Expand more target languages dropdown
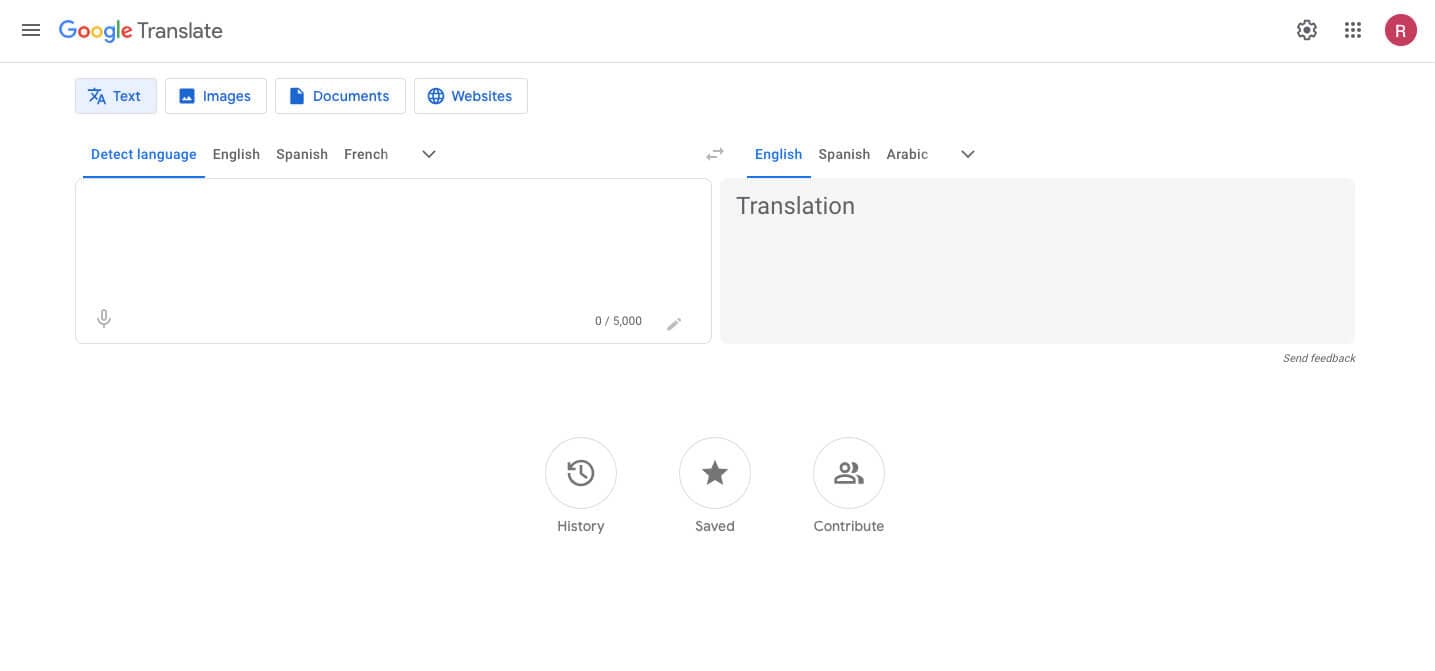The height and width of the screenshot is (671, 1435). pos(967,154)
